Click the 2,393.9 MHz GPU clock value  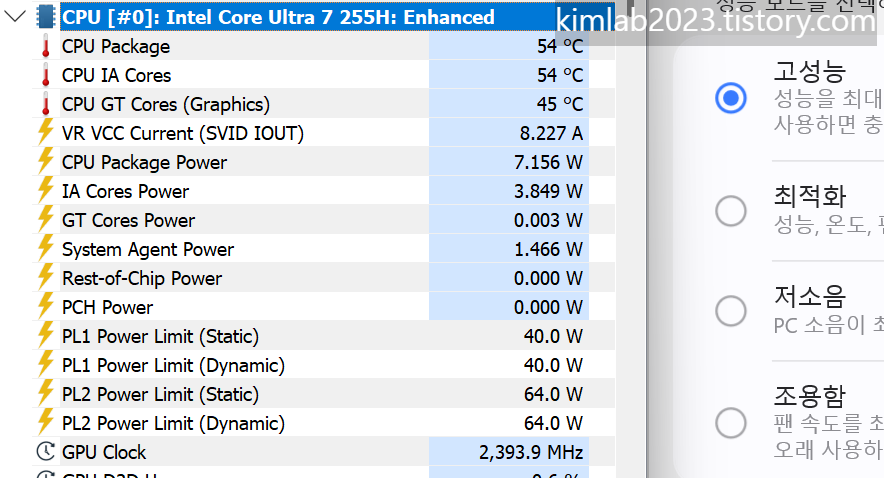pyautogui.click(x=531, y=453)
